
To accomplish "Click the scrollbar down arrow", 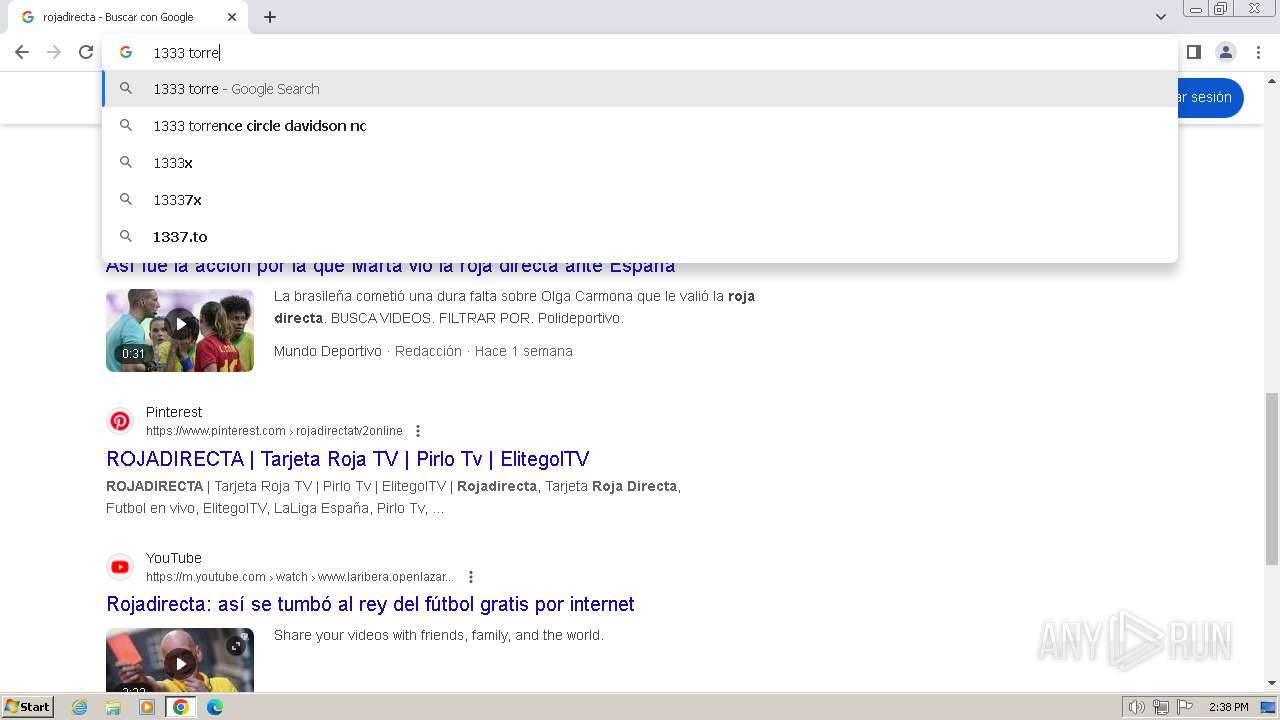I will point(1271,683).
